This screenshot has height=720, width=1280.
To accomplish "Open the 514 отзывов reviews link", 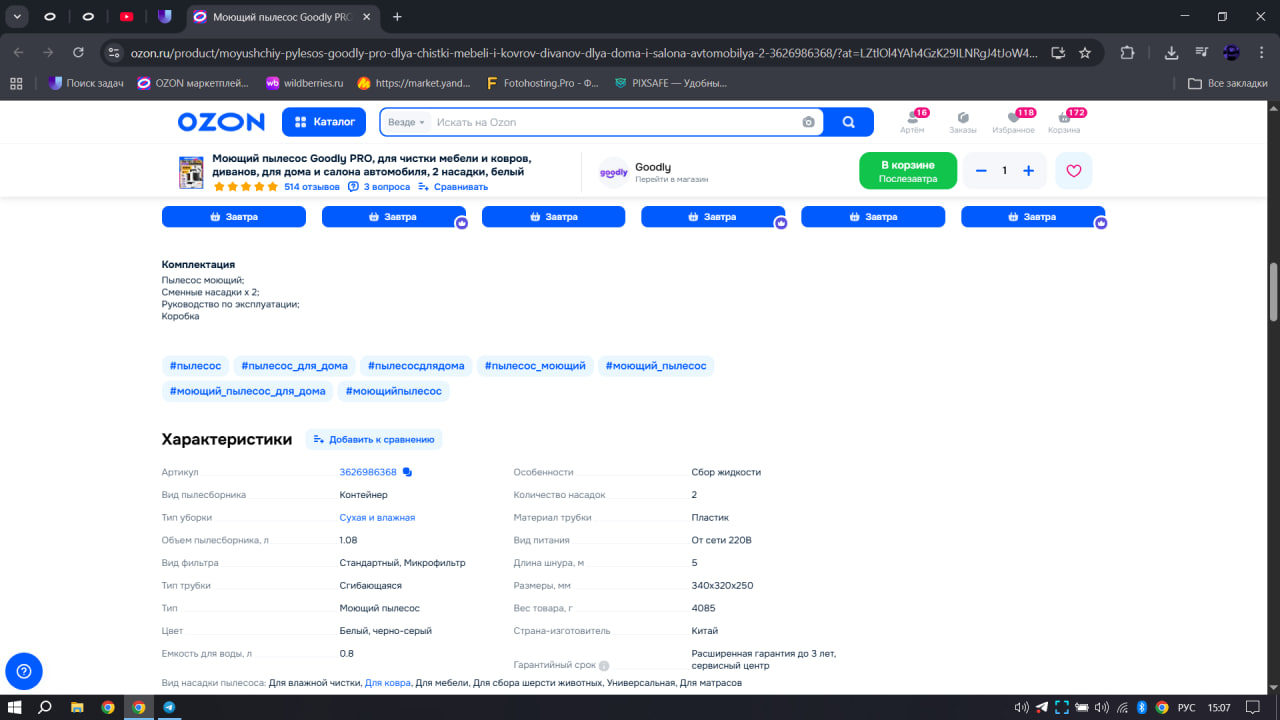I will [x=312, y=187].
